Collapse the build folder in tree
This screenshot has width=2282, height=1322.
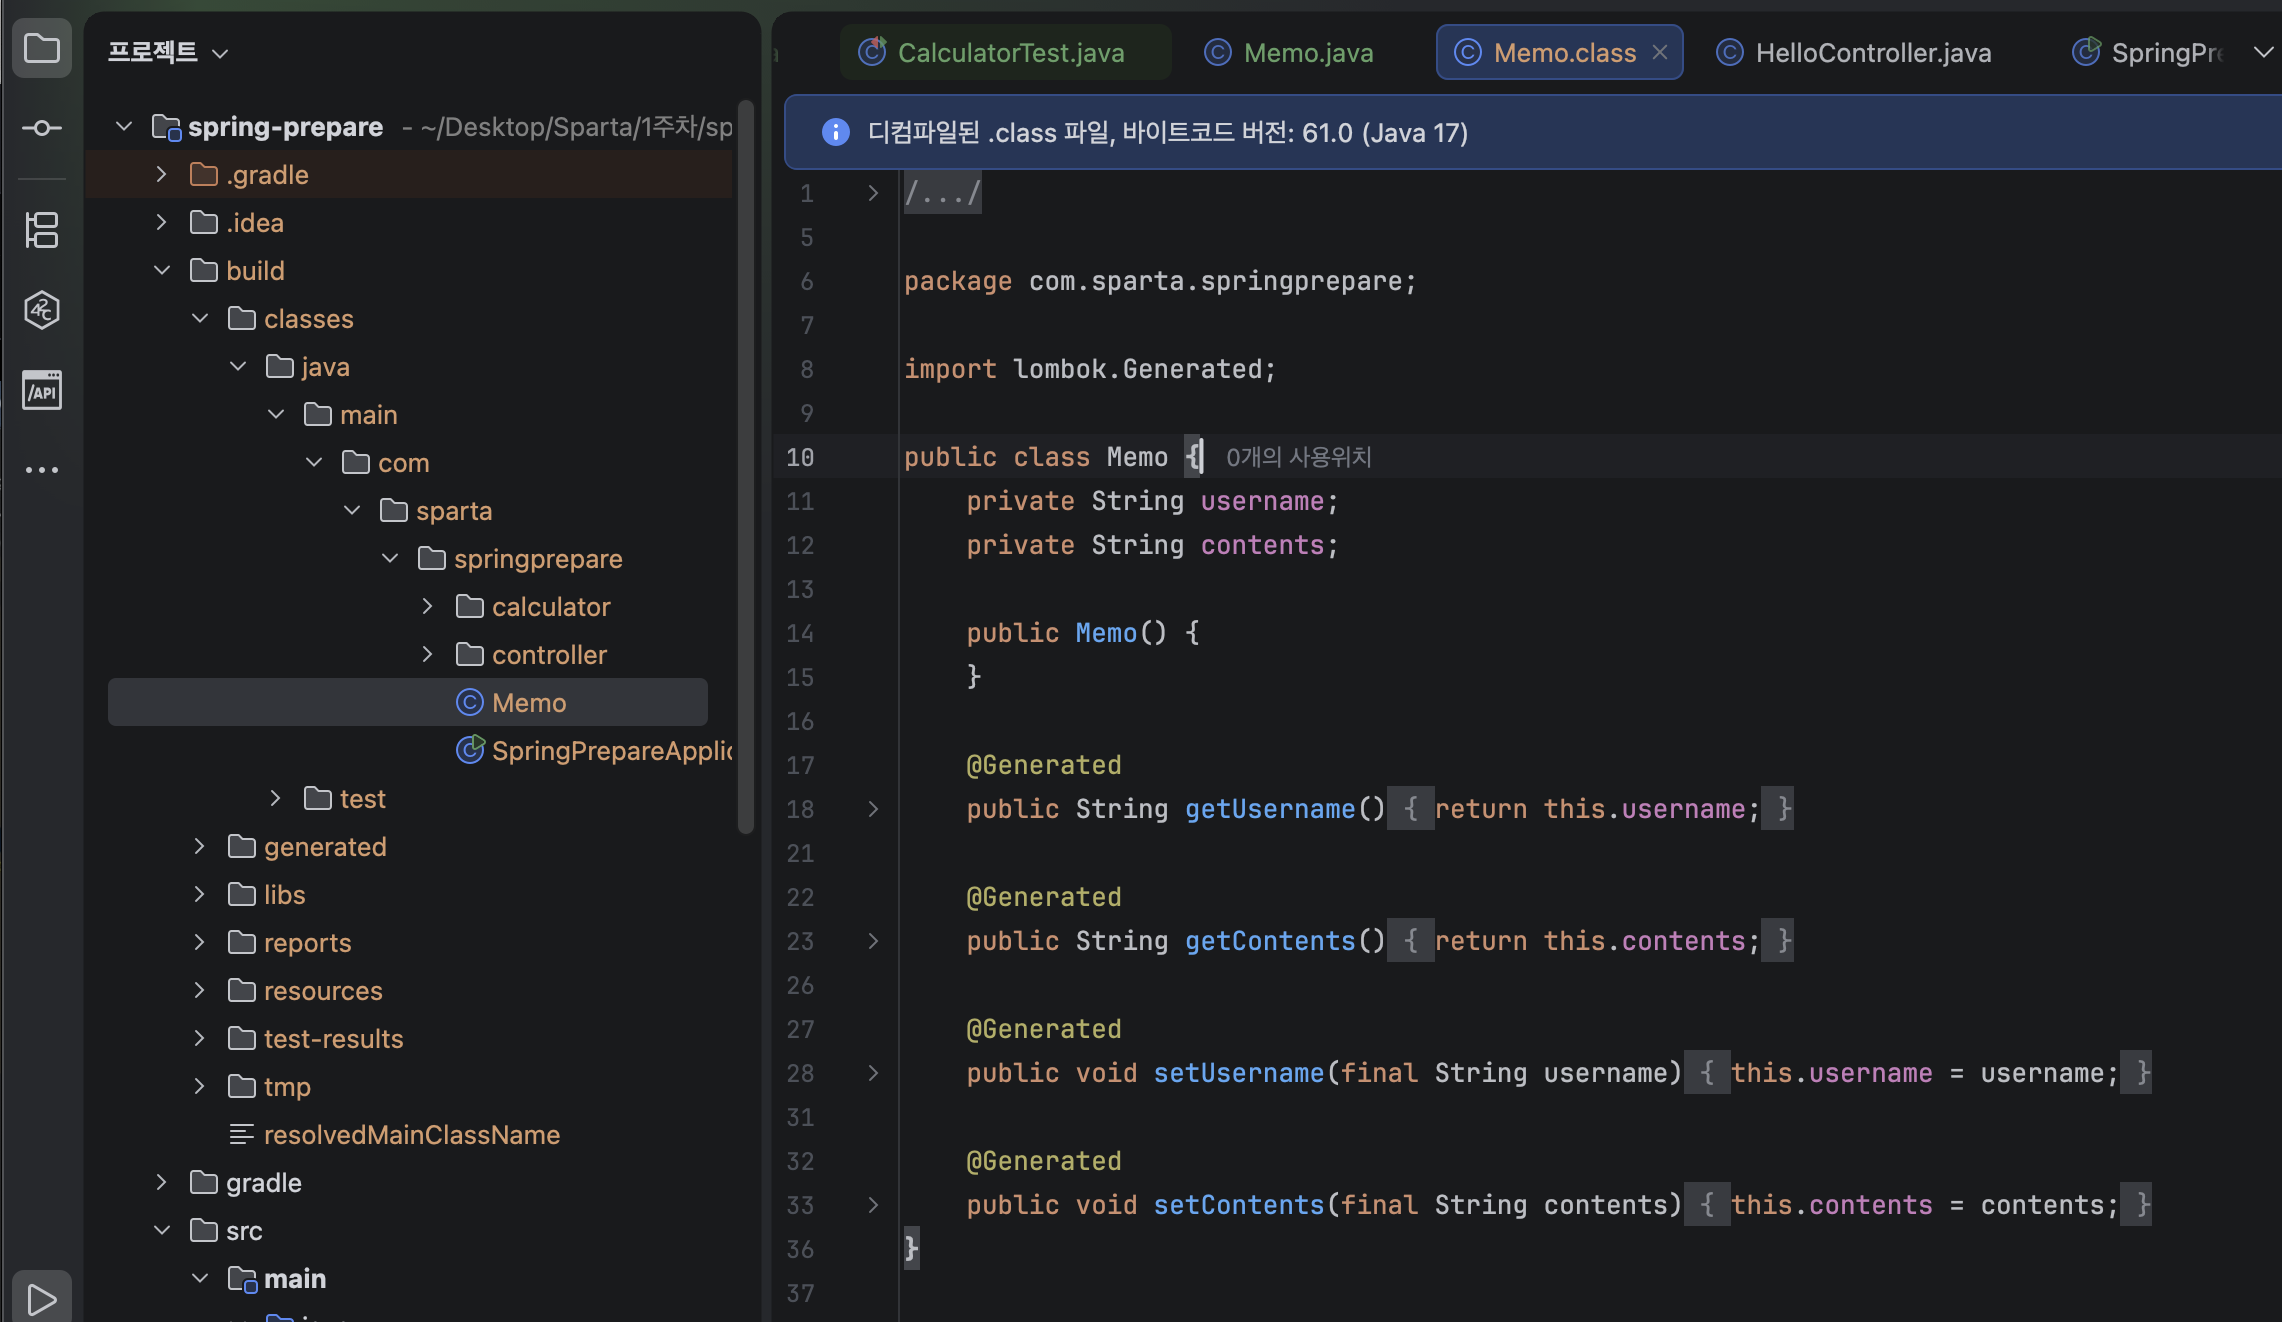click(x=162, y=270)
